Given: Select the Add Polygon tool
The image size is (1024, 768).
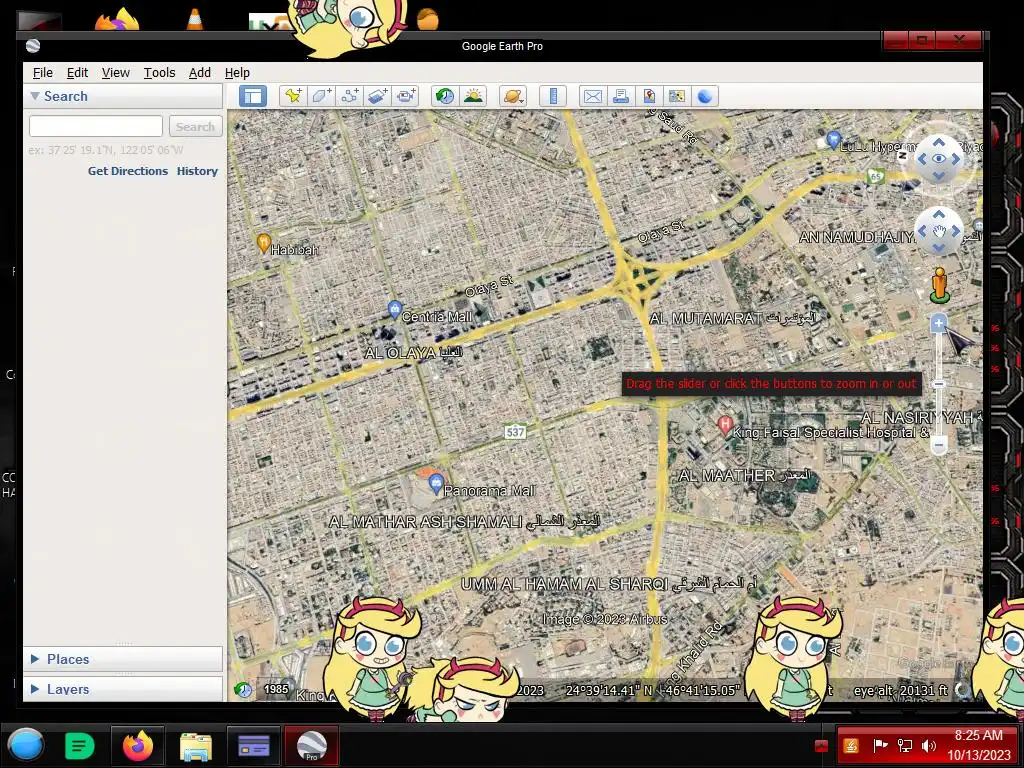Looking at the screenshot, I should [321, 97].
